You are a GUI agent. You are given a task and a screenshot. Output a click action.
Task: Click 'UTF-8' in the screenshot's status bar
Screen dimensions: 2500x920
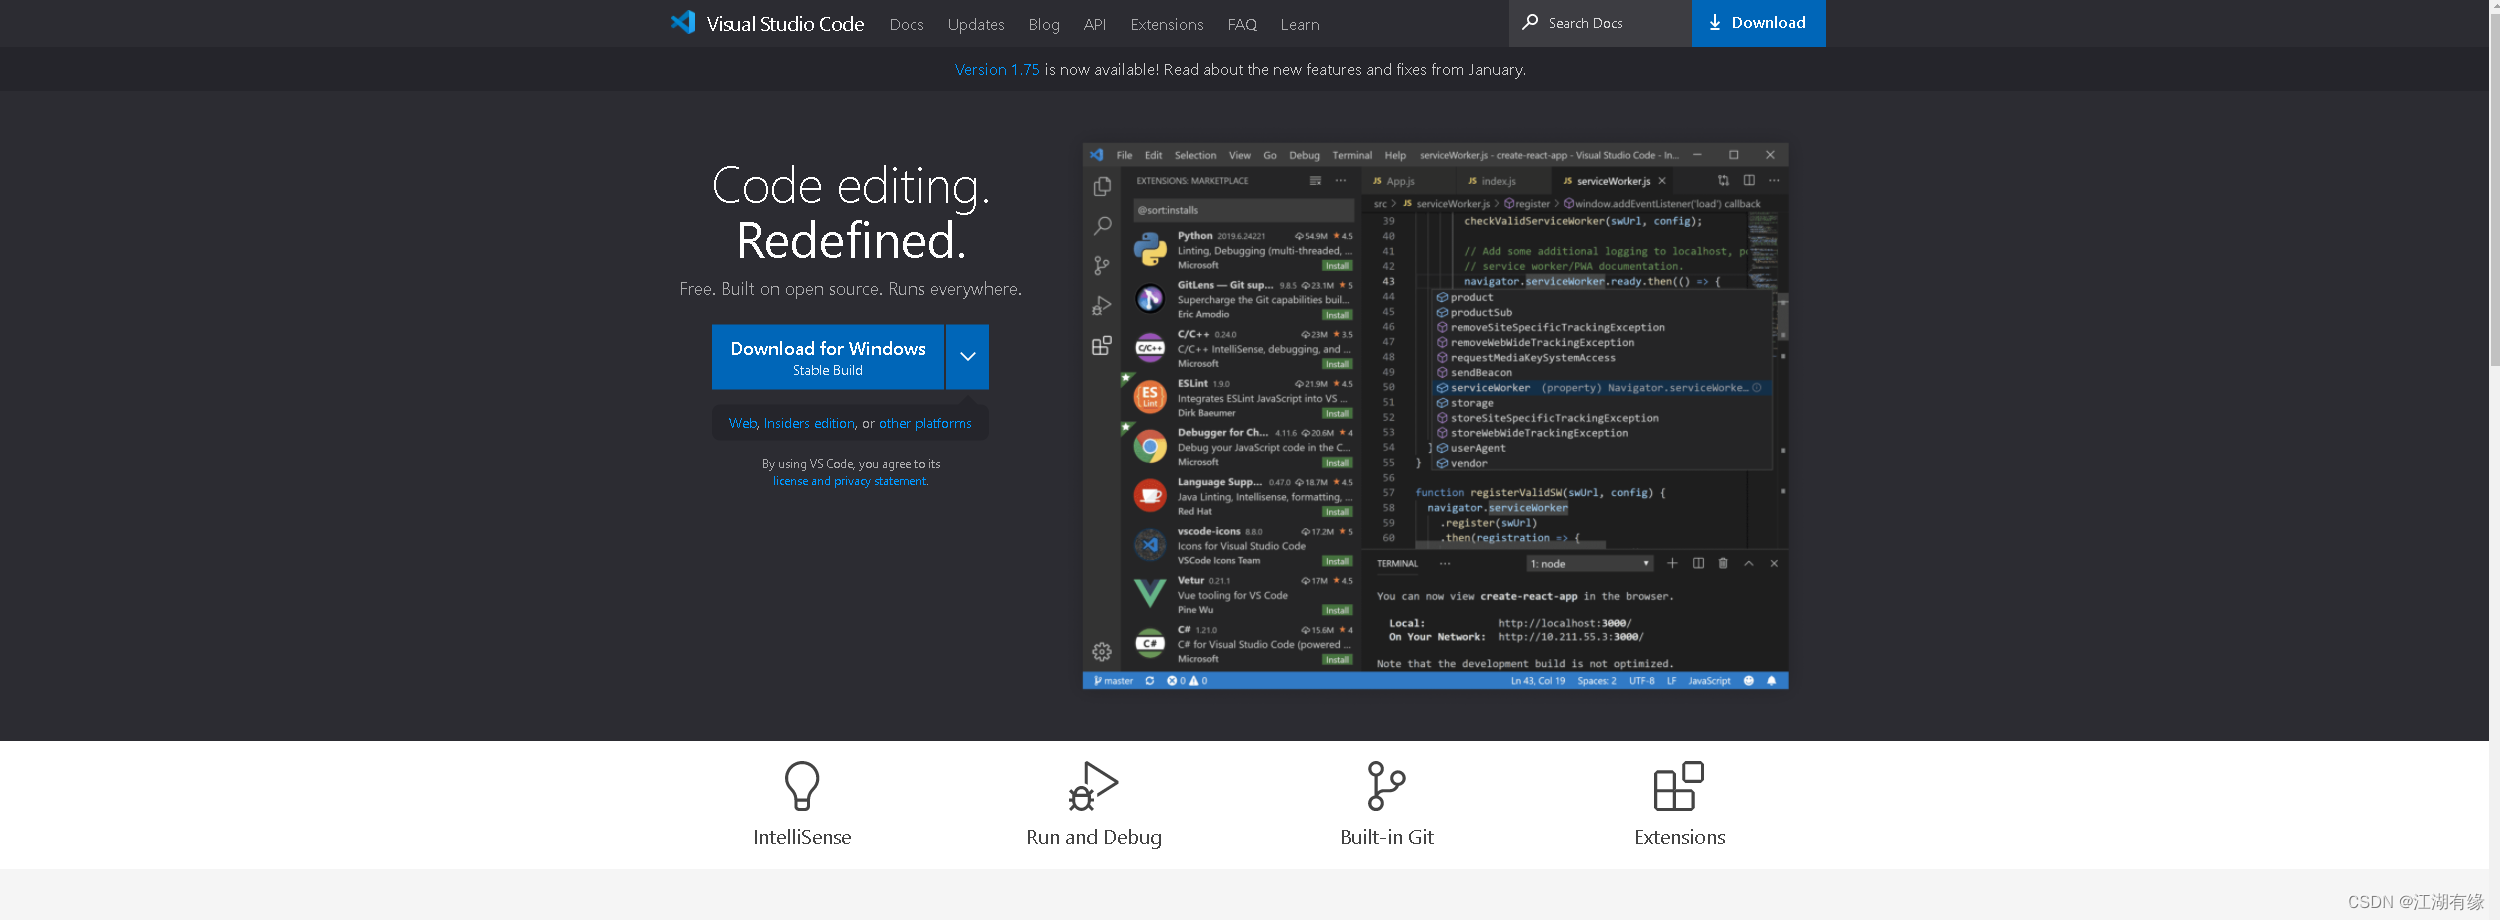tap(1641, 680)
